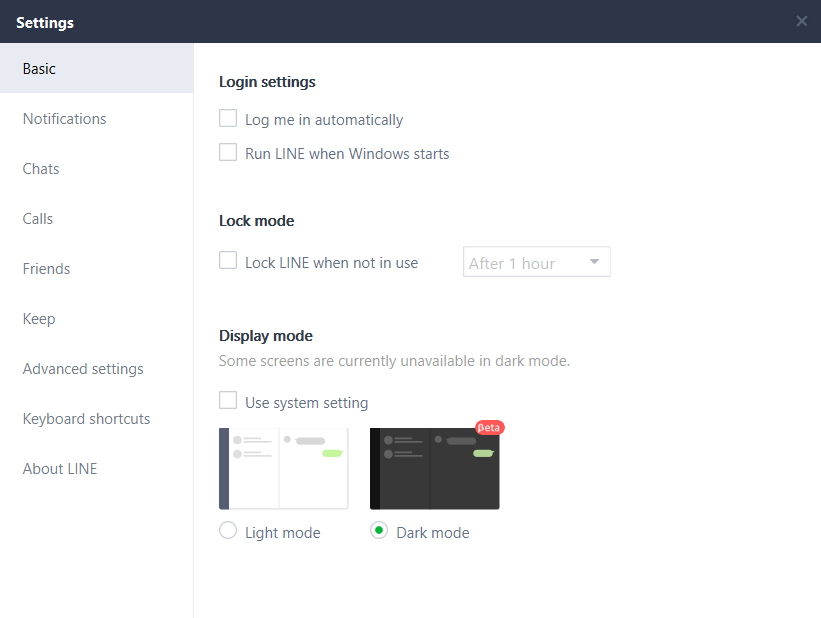Select Friends in the sidebar
The height and width of the screenshot is (618, 821).
[47, 269]
